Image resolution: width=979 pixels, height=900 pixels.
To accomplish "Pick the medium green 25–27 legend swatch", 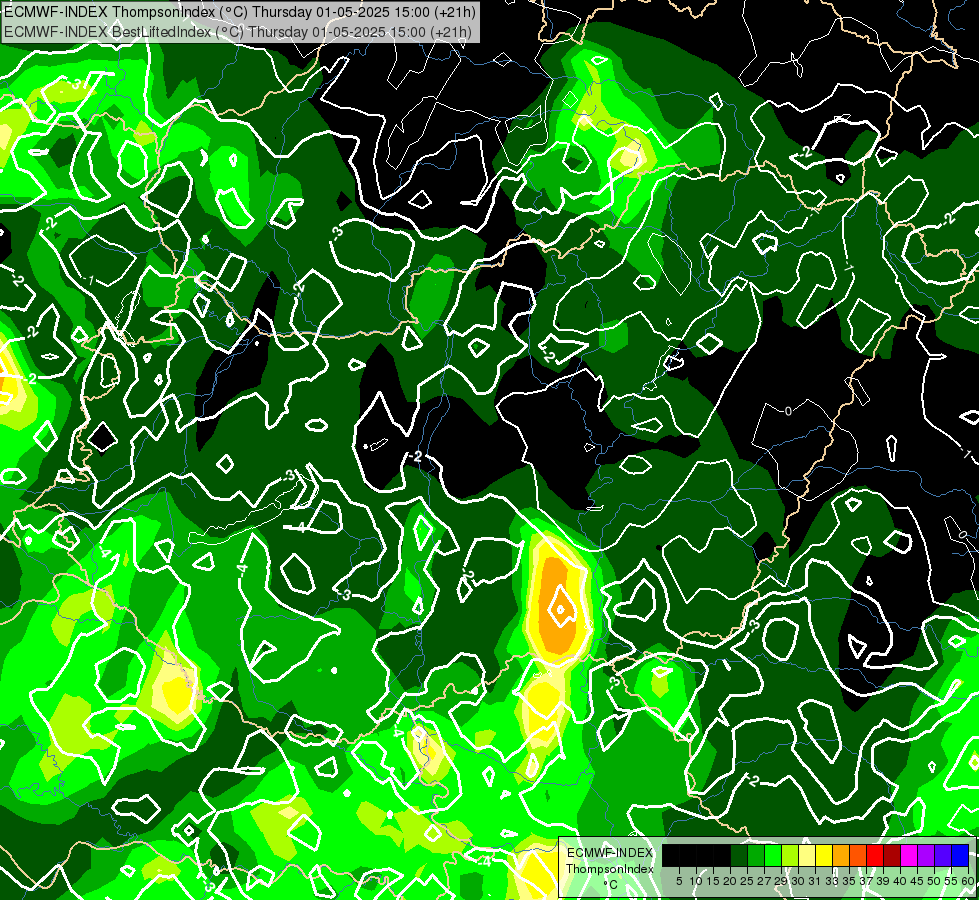I will point(756,855).
